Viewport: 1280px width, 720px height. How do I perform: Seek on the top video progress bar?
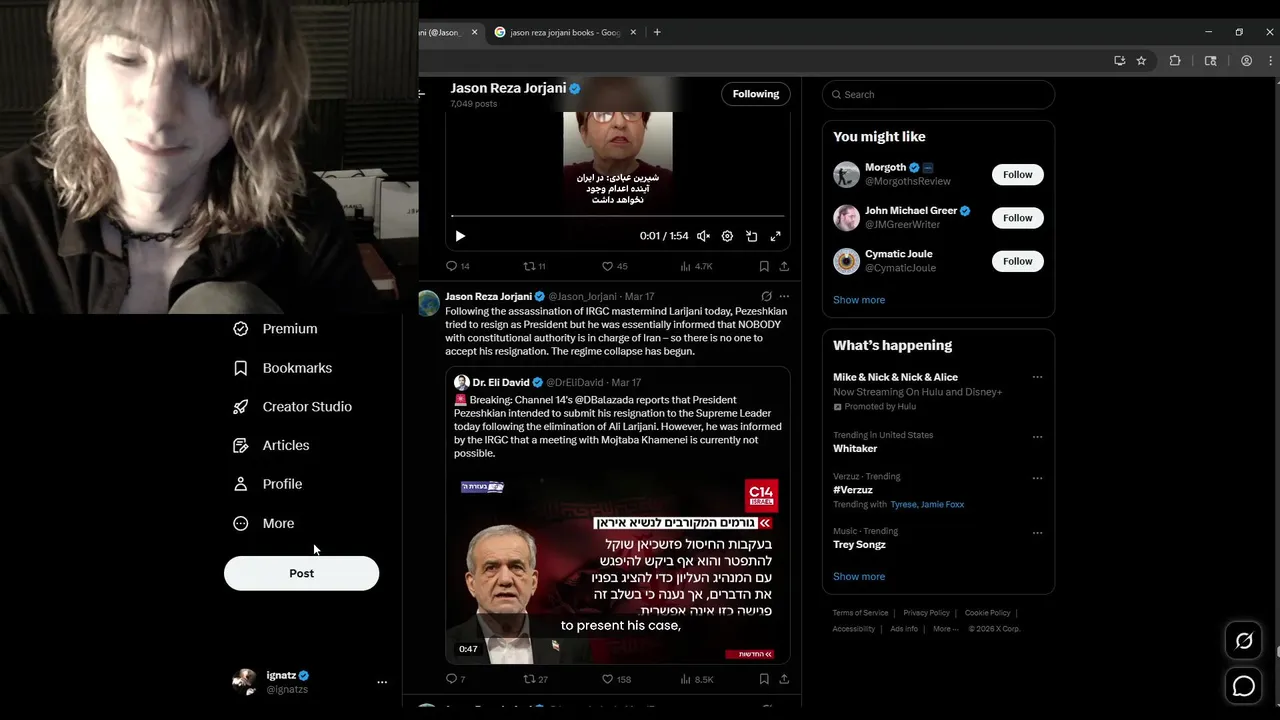[618, 215]
